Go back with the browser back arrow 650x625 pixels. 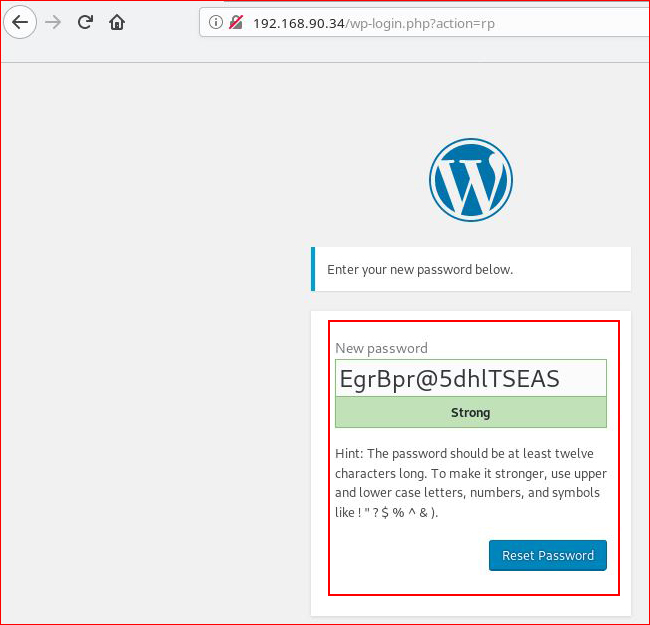point(19,22)
